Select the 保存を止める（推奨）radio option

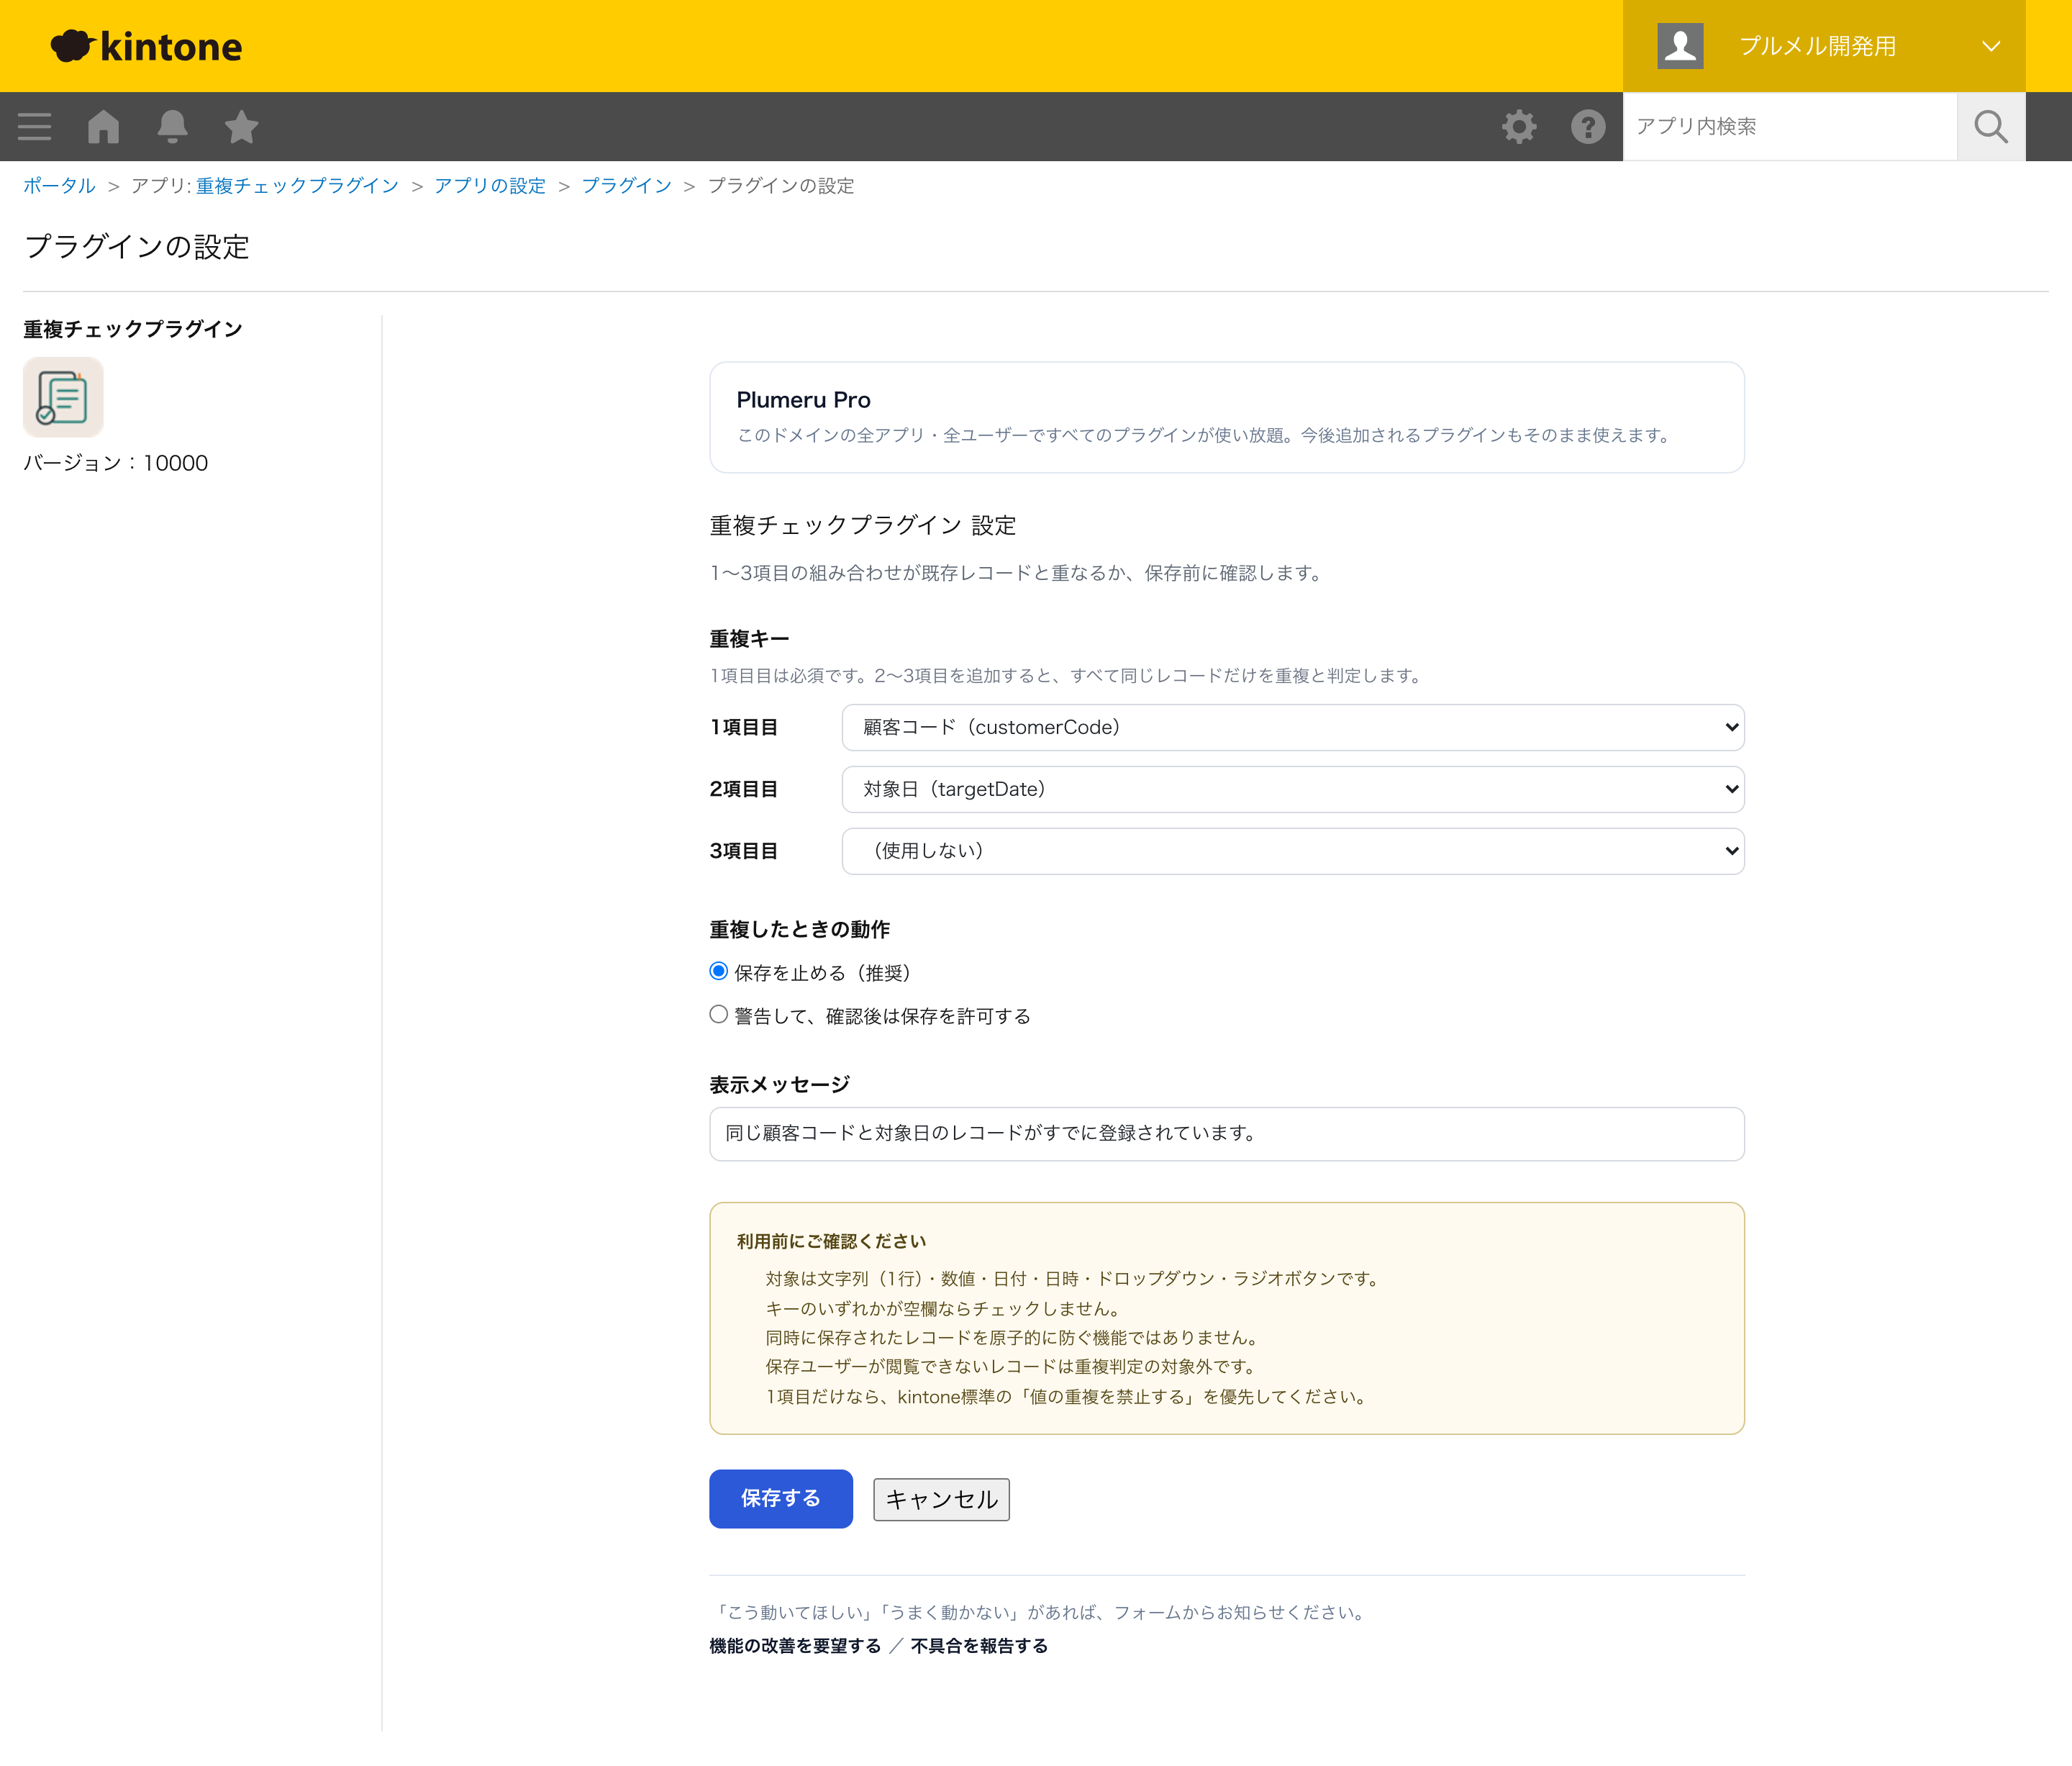(x=718, y=971)
